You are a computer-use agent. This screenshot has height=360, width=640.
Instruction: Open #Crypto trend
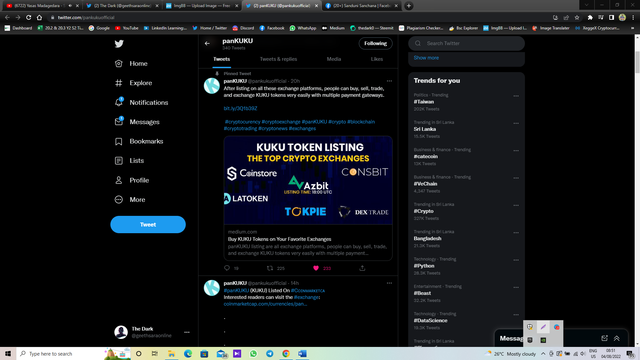coord(424,211)
